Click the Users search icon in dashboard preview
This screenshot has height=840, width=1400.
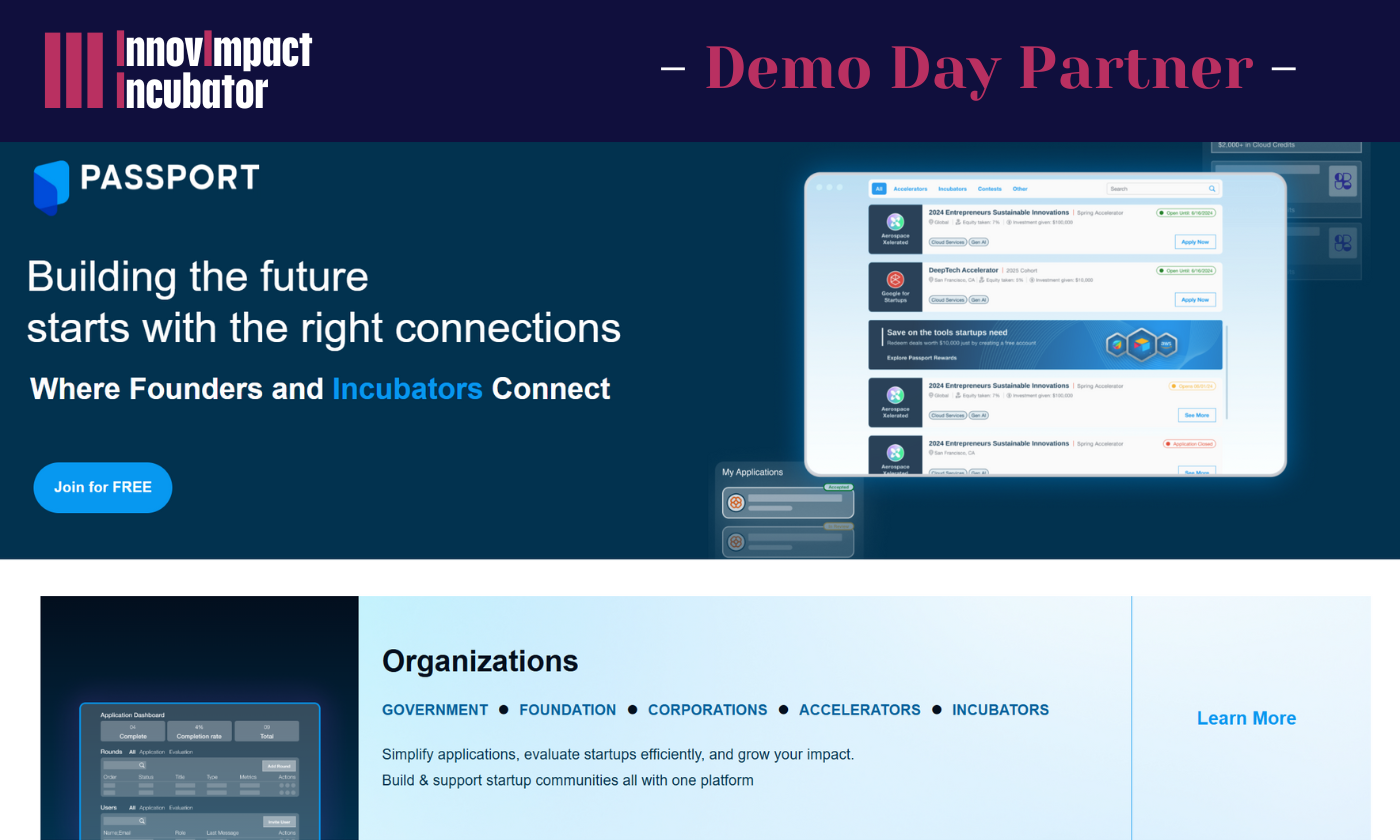[x=142, y=821]
